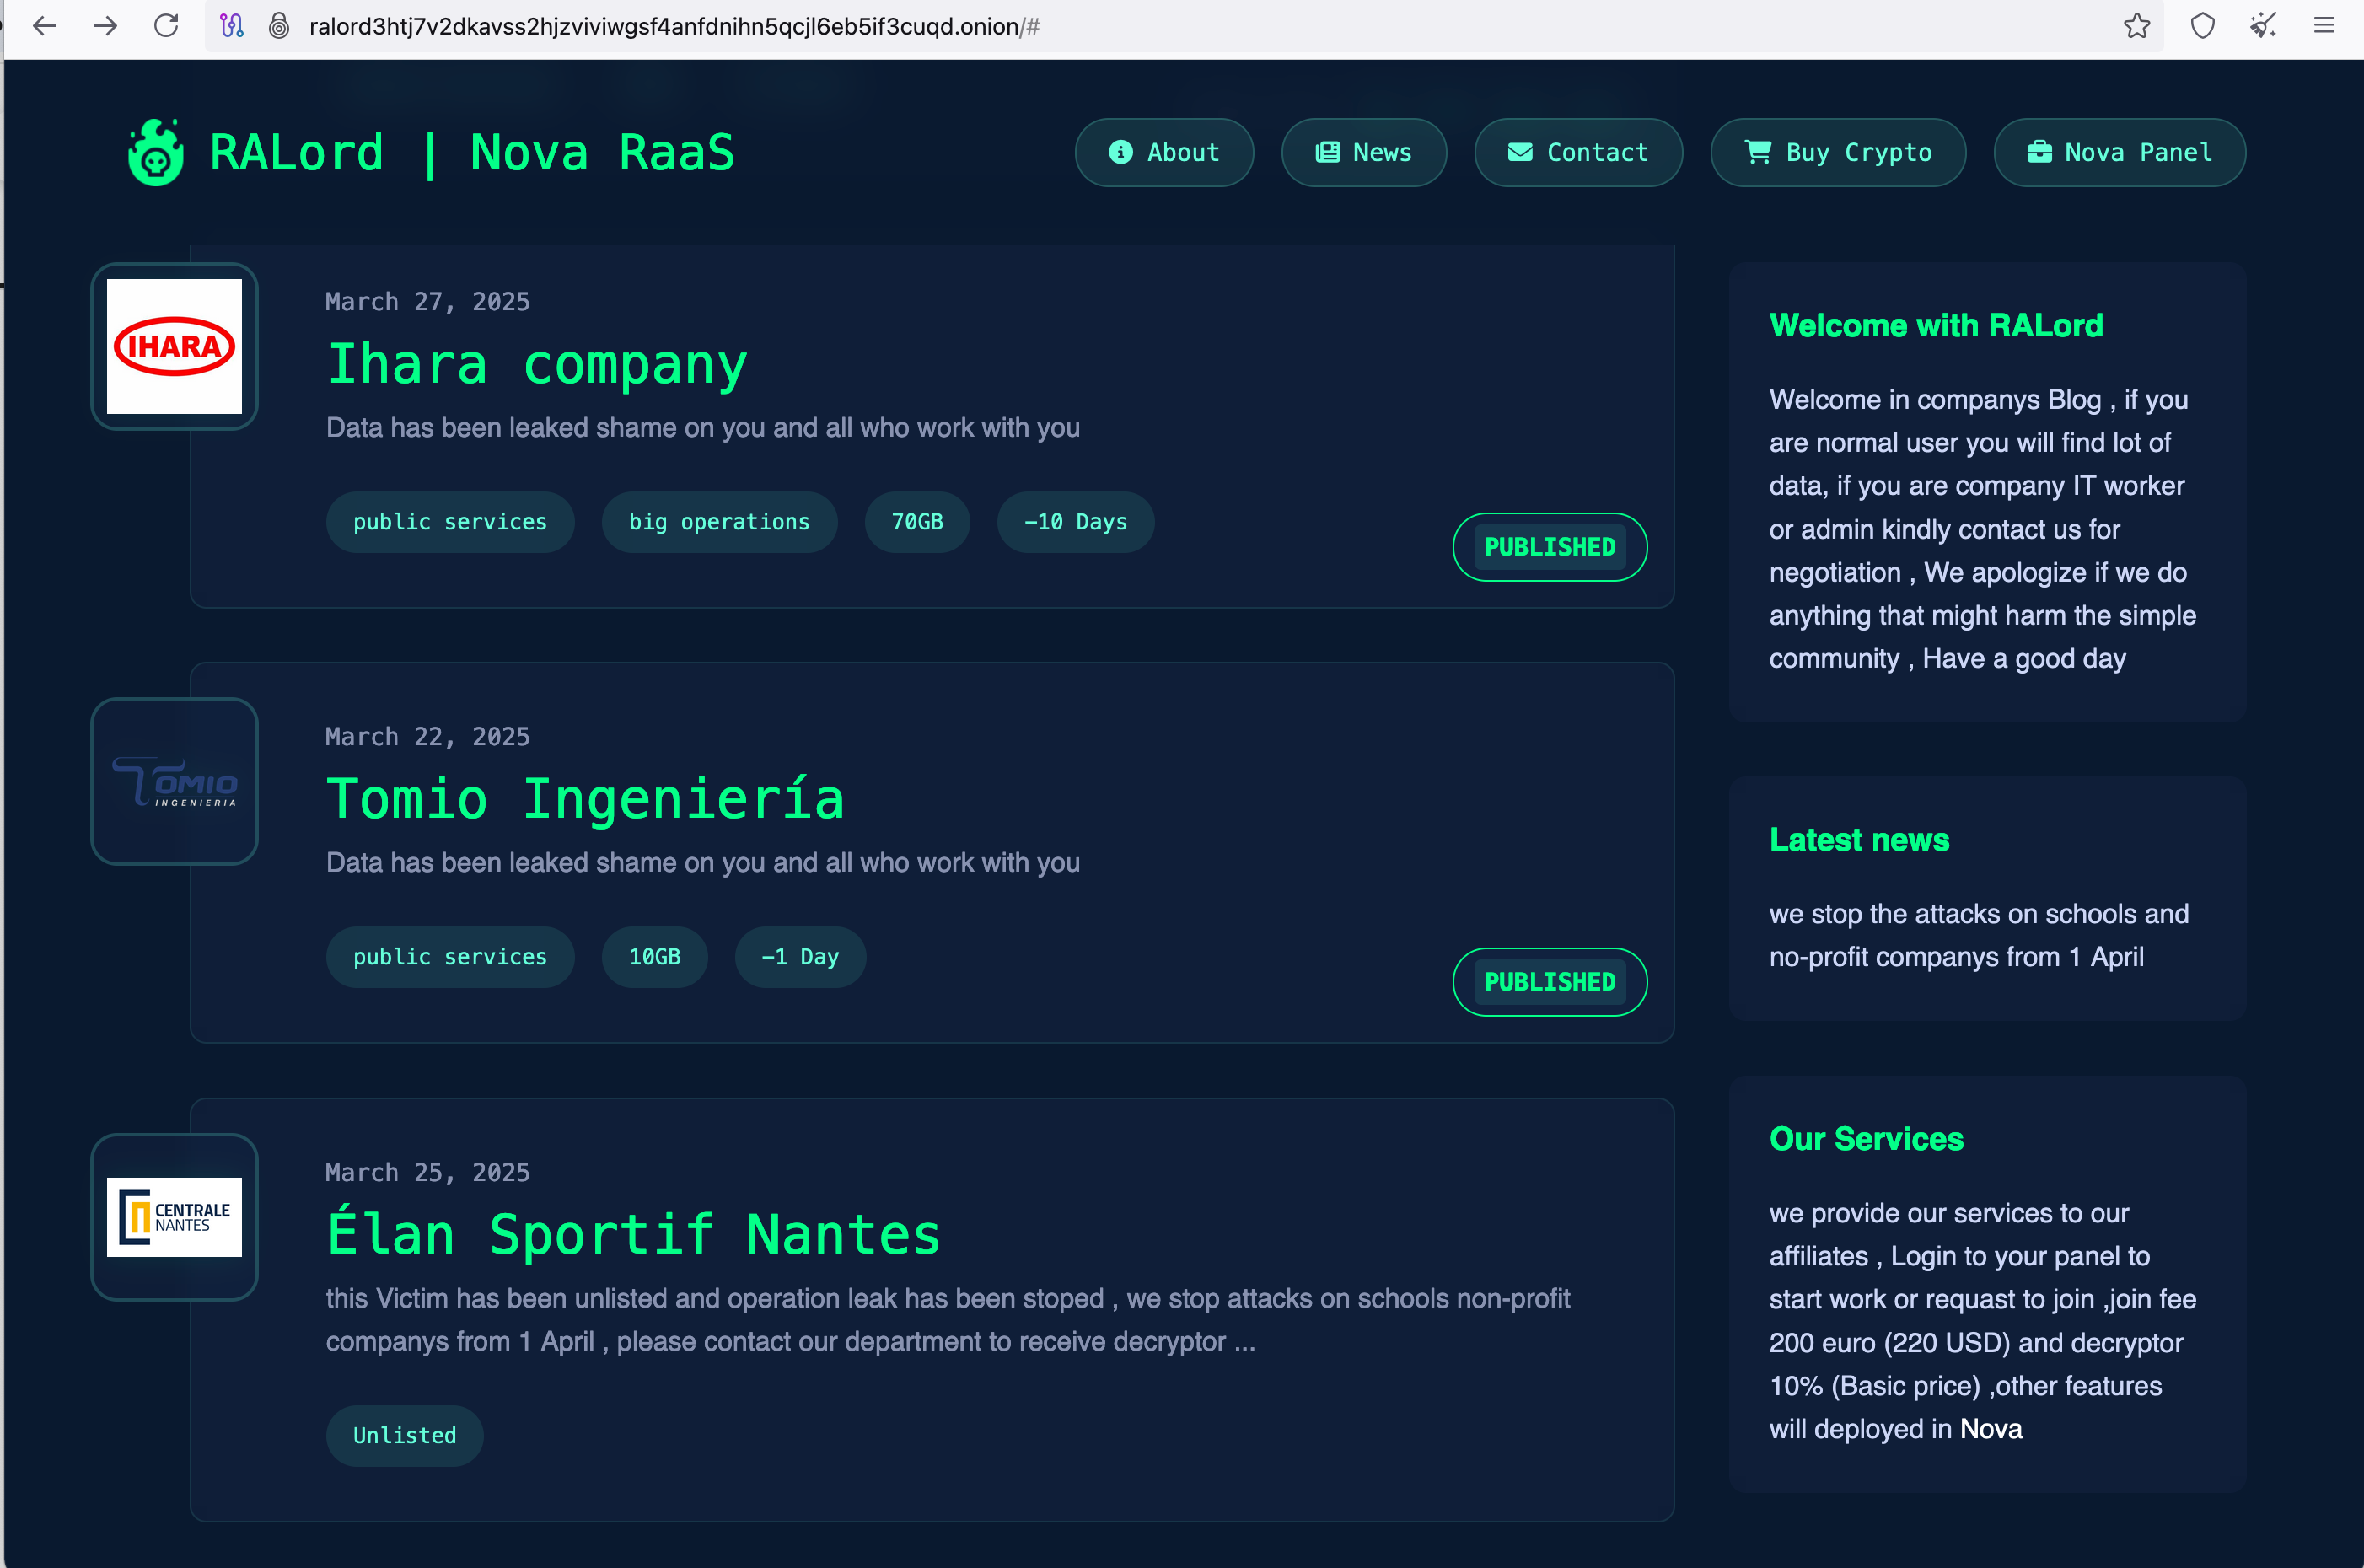2364x1568 pixels.
Task: Click PUBLISHED badge on Tomio Ingeniería
Action: point(1549,982)
